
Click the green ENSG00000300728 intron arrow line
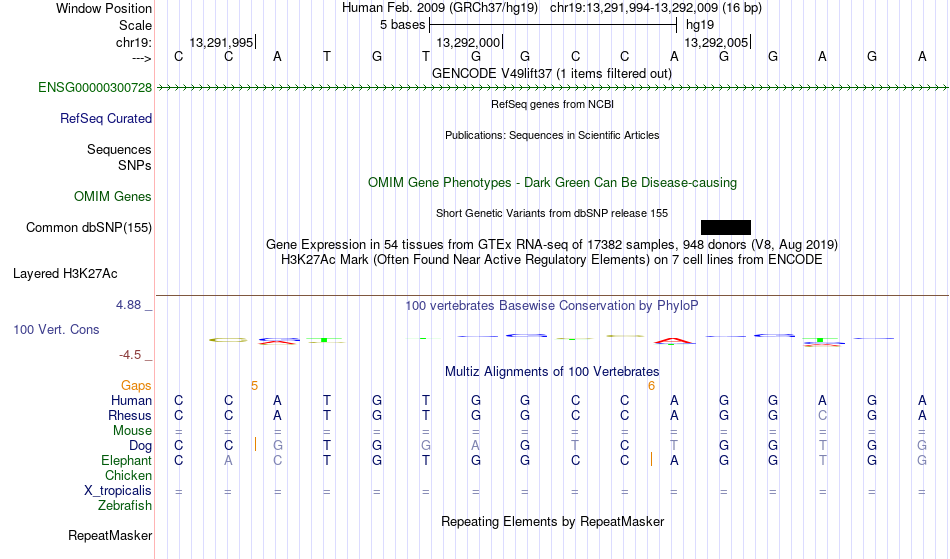point(553,88)
